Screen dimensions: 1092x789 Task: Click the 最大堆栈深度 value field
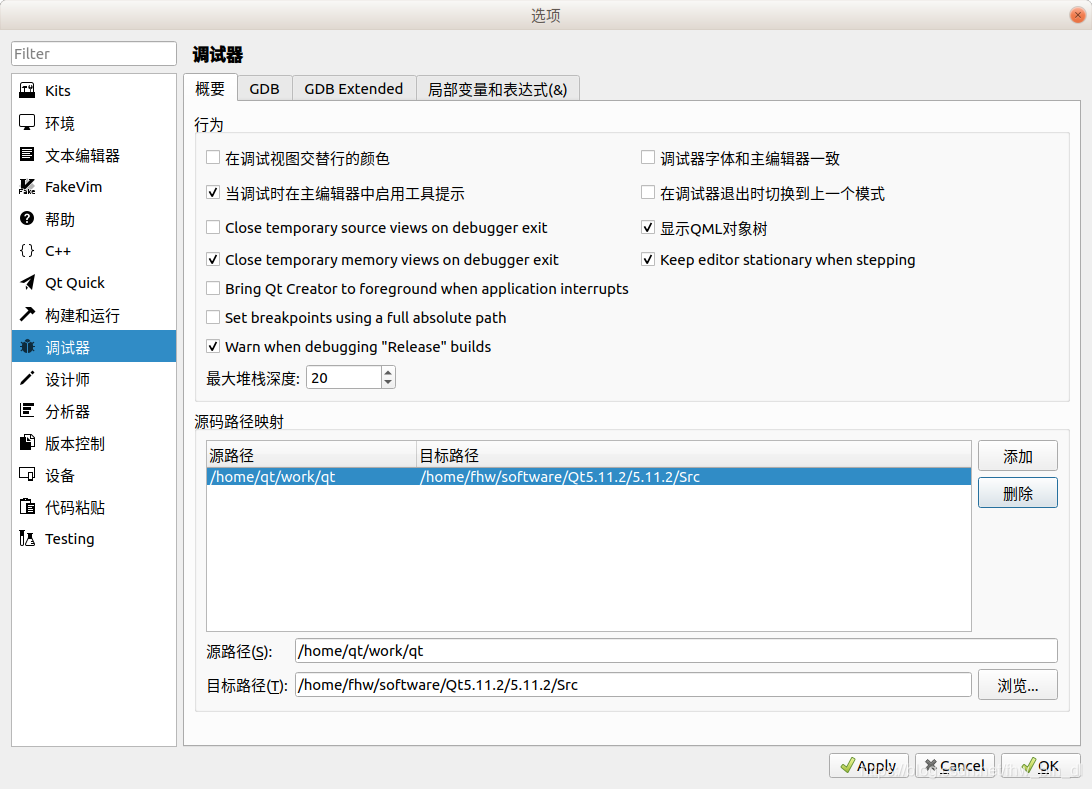click(344, 377)
